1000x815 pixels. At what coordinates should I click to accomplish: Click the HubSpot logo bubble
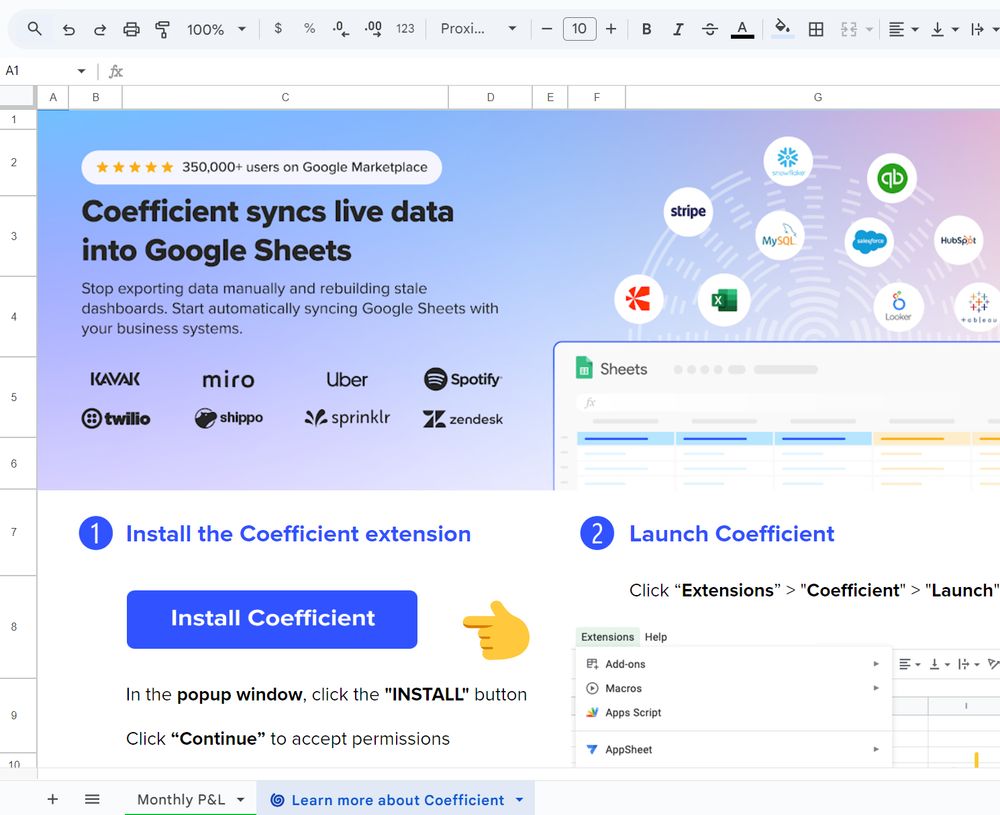pyautogui.click(x=959, y=240)
